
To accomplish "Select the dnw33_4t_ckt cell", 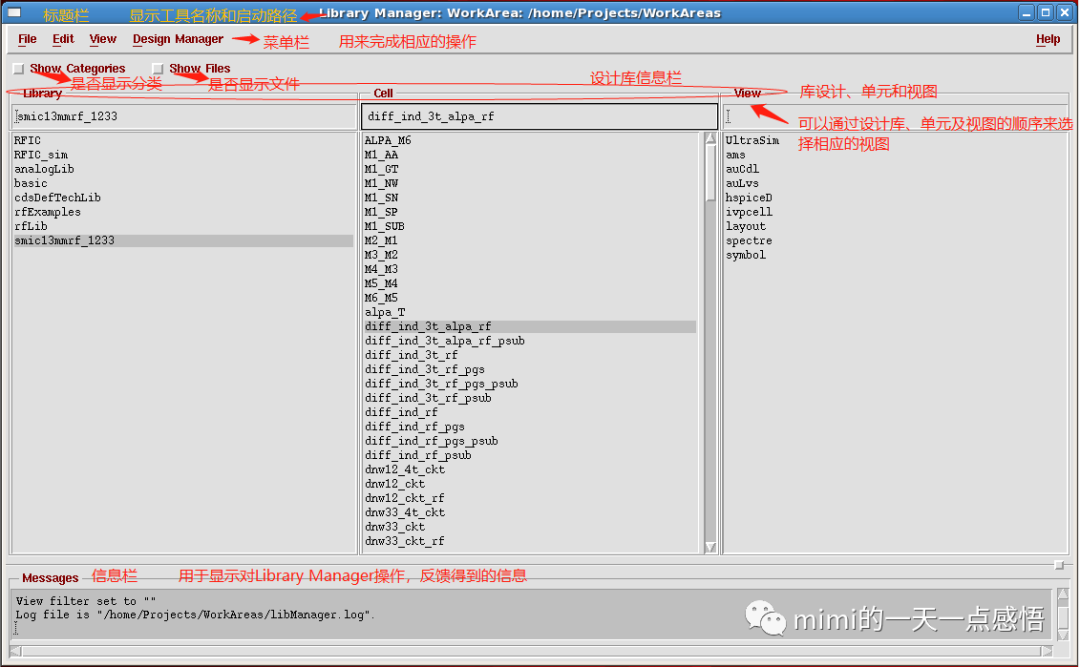I will 405,513.
